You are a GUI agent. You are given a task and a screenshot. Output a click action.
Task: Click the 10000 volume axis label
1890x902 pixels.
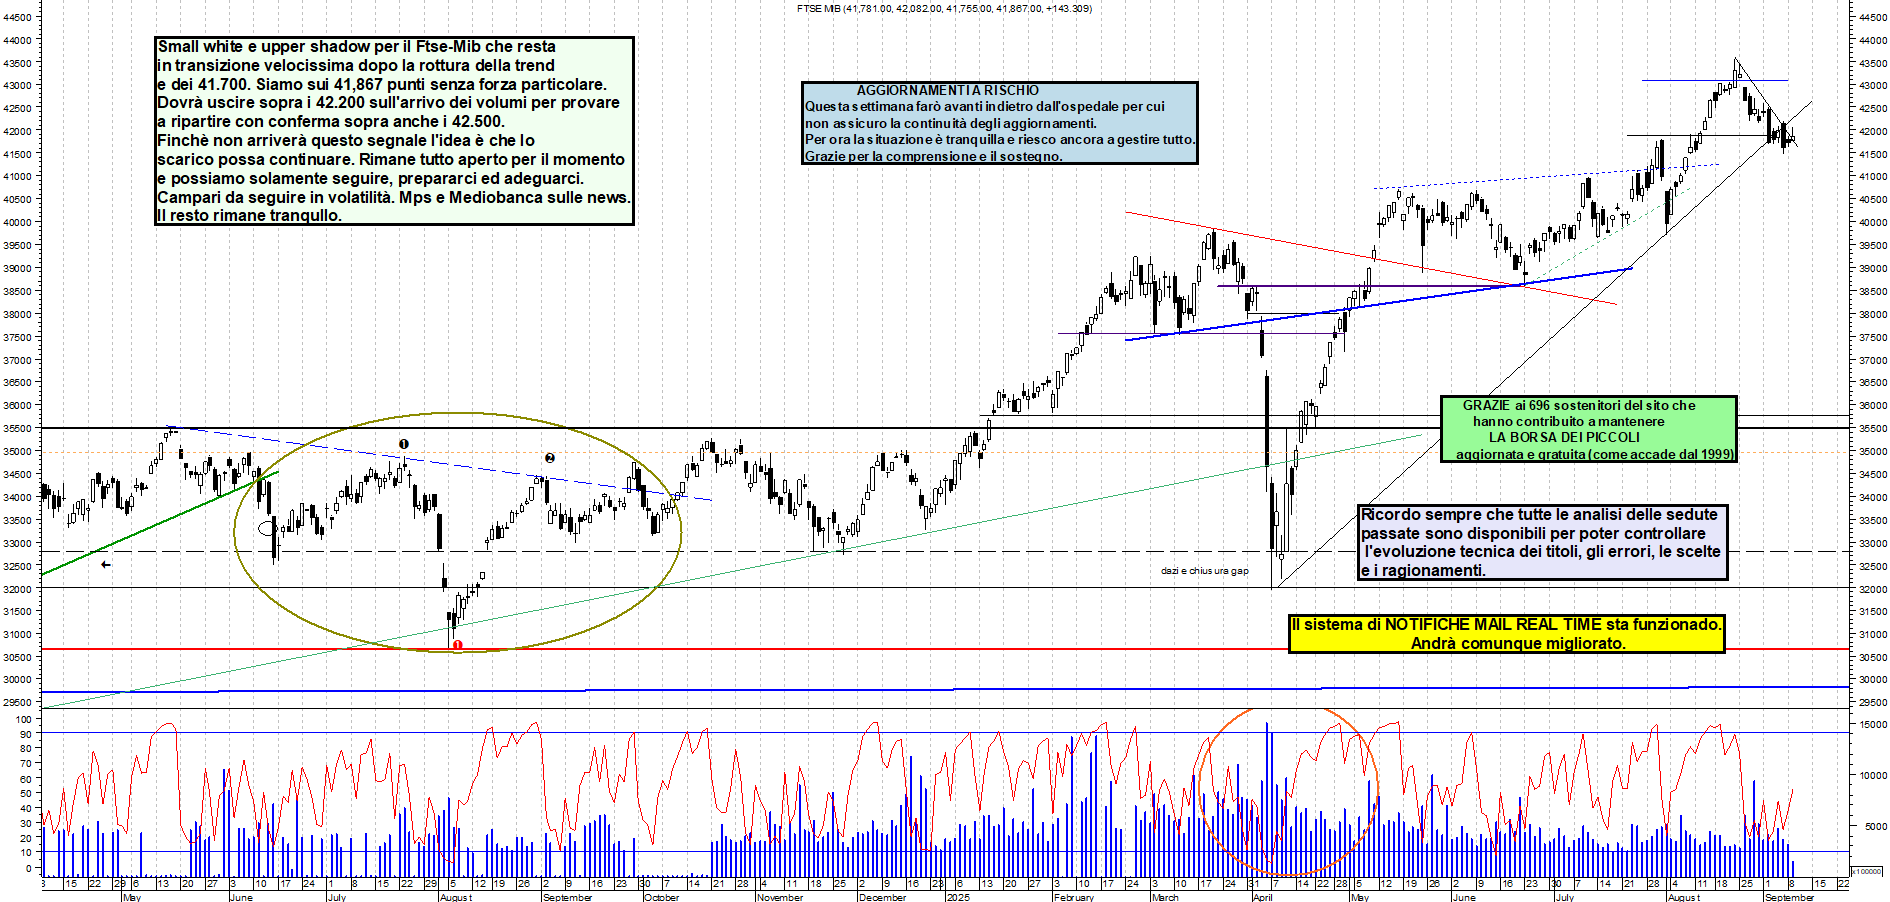click(x=1873, y=775)
